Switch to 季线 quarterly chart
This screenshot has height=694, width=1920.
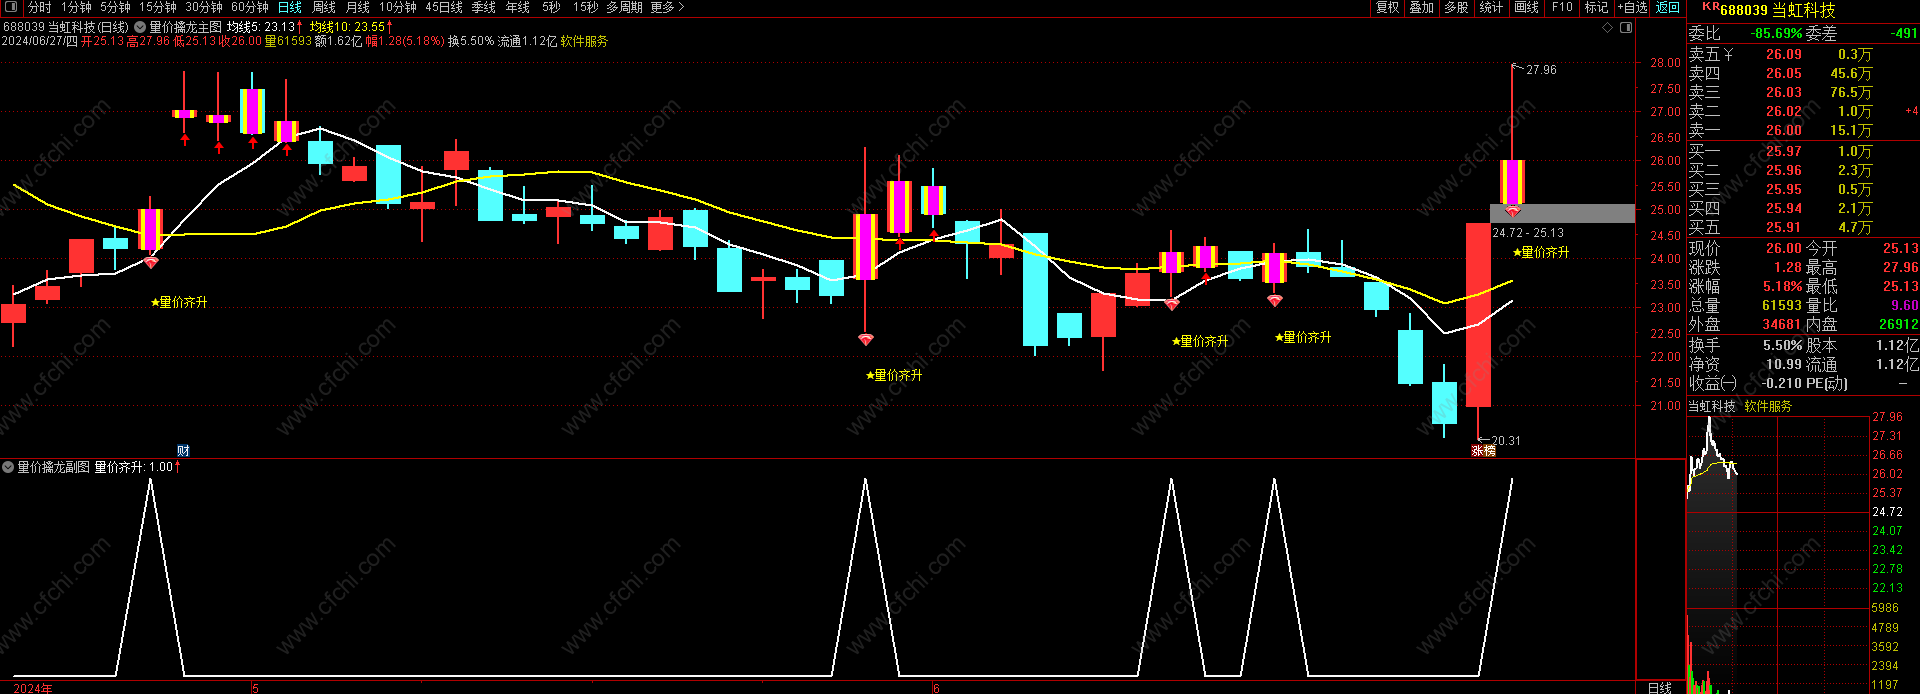tap(484, 7)
